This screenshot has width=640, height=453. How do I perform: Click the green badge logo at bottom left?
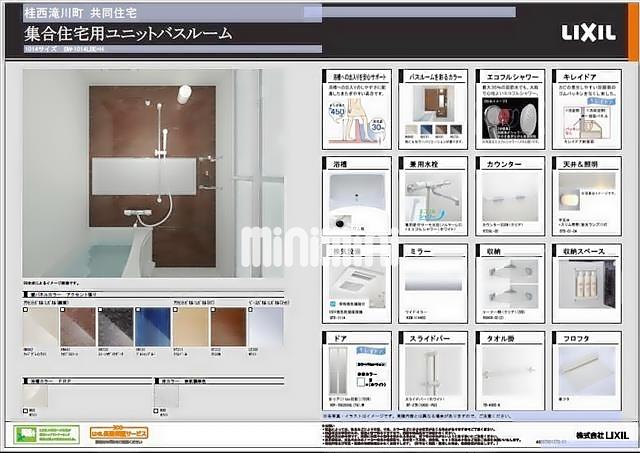(46, 434)
